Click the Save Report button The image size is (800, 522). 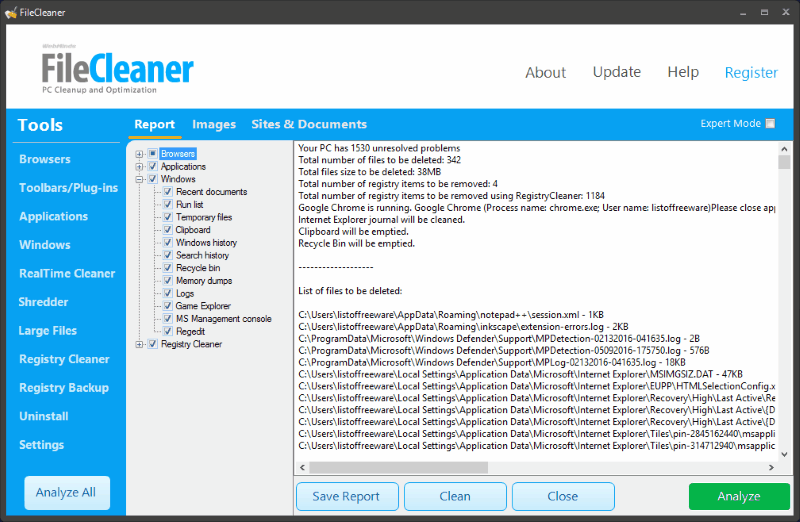[x=347, y=496]
